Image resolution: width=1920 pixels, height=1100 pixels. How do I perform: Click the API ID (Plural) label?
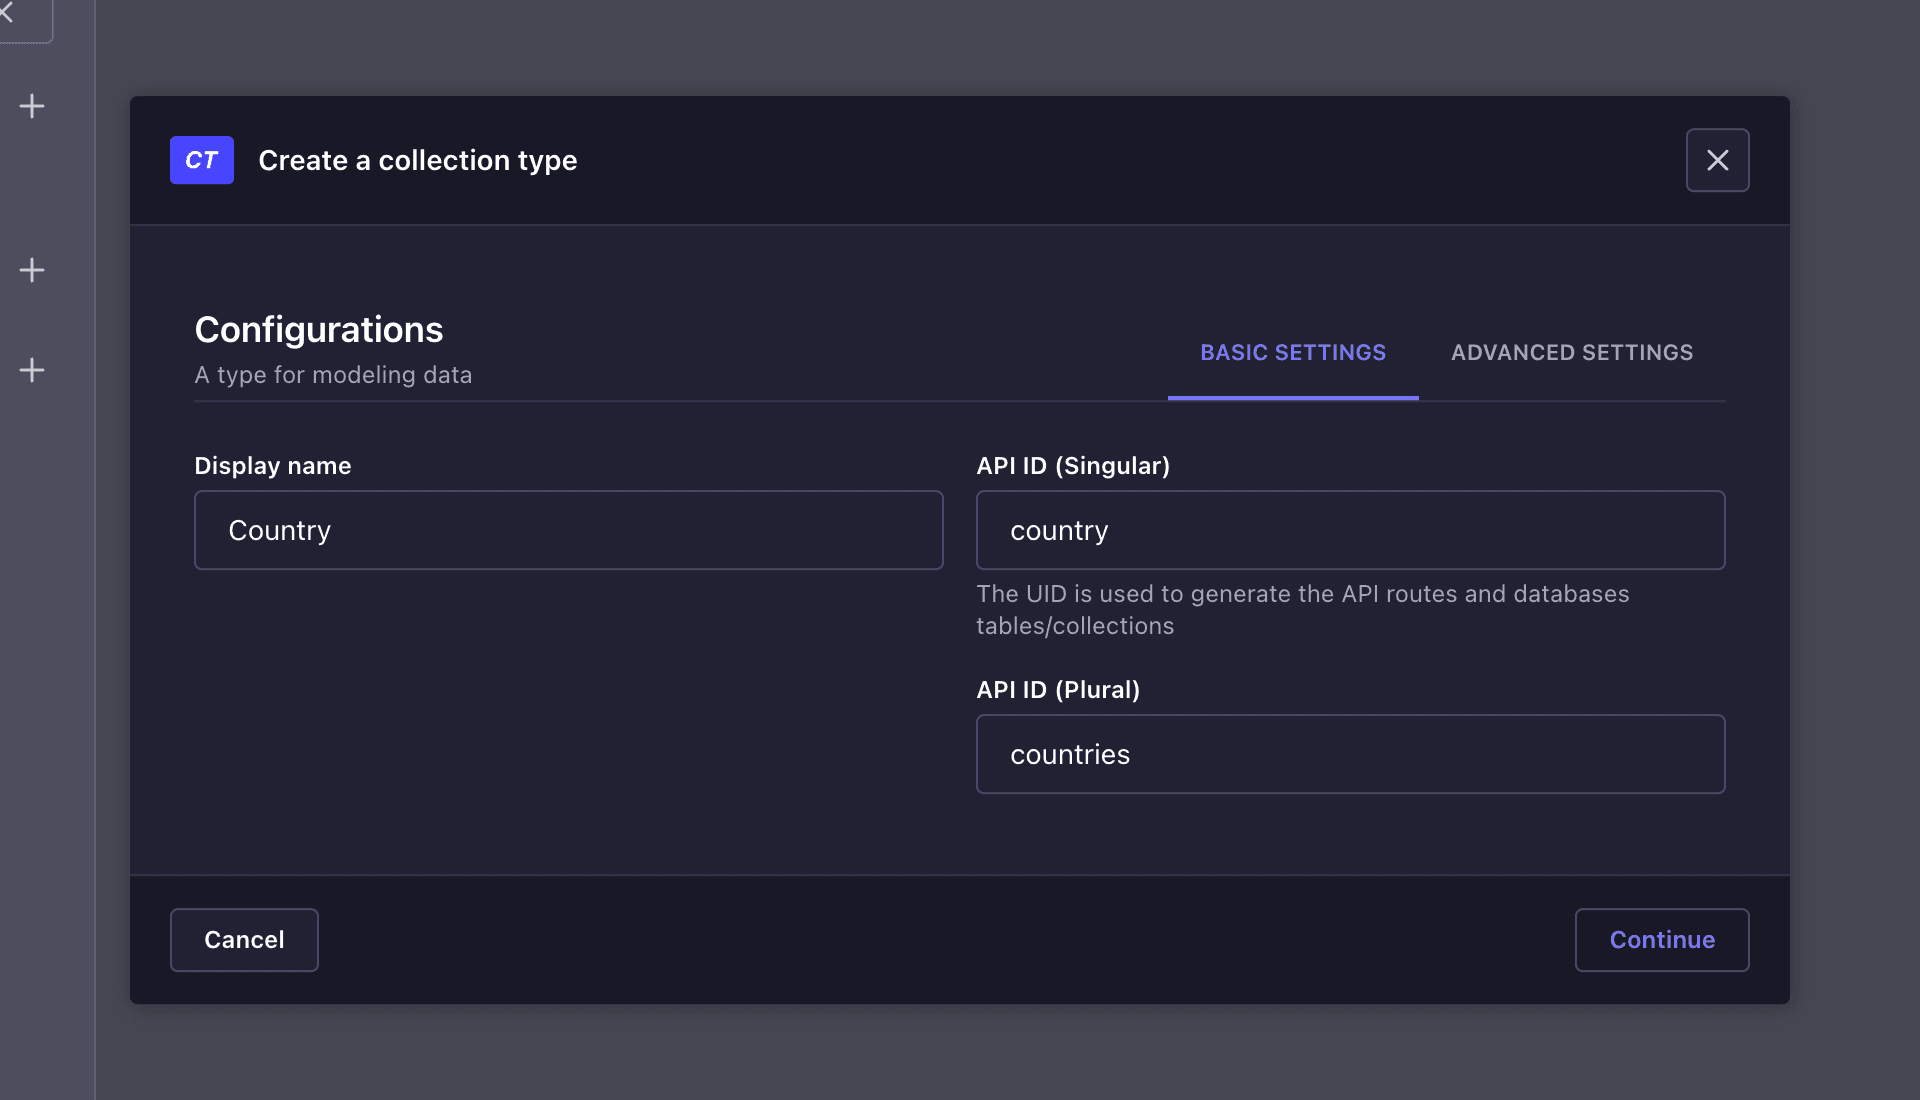point(1057,690)
